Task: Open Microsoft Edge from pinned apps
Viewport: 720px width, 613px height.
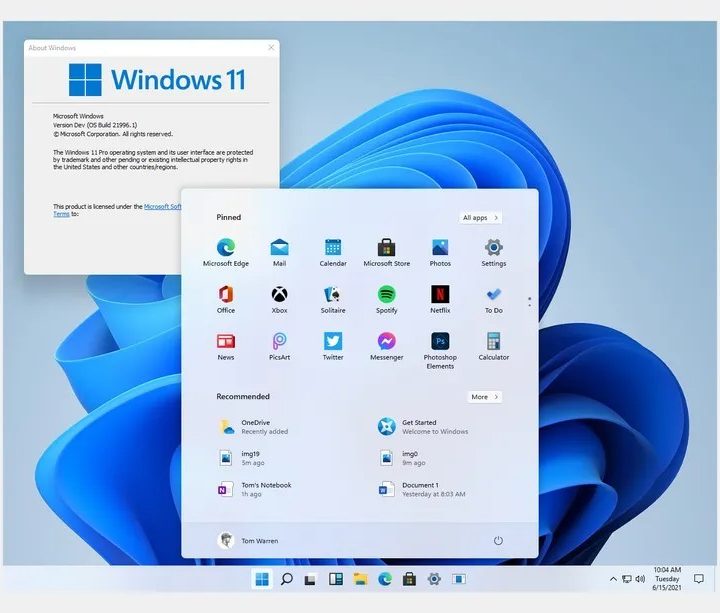Action: [x=225, y=252]
